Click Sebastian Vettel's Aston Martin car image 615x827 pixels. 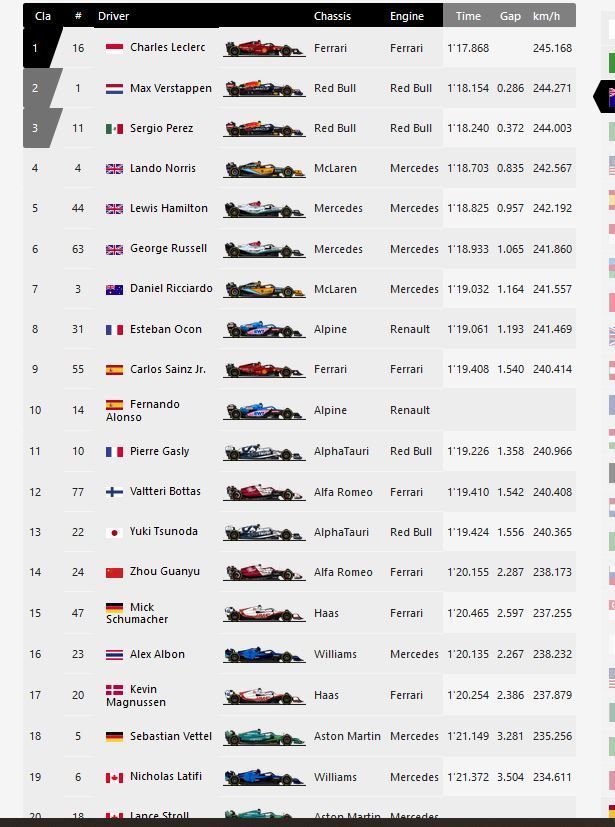pyautogui.click(x=263, y=737)
